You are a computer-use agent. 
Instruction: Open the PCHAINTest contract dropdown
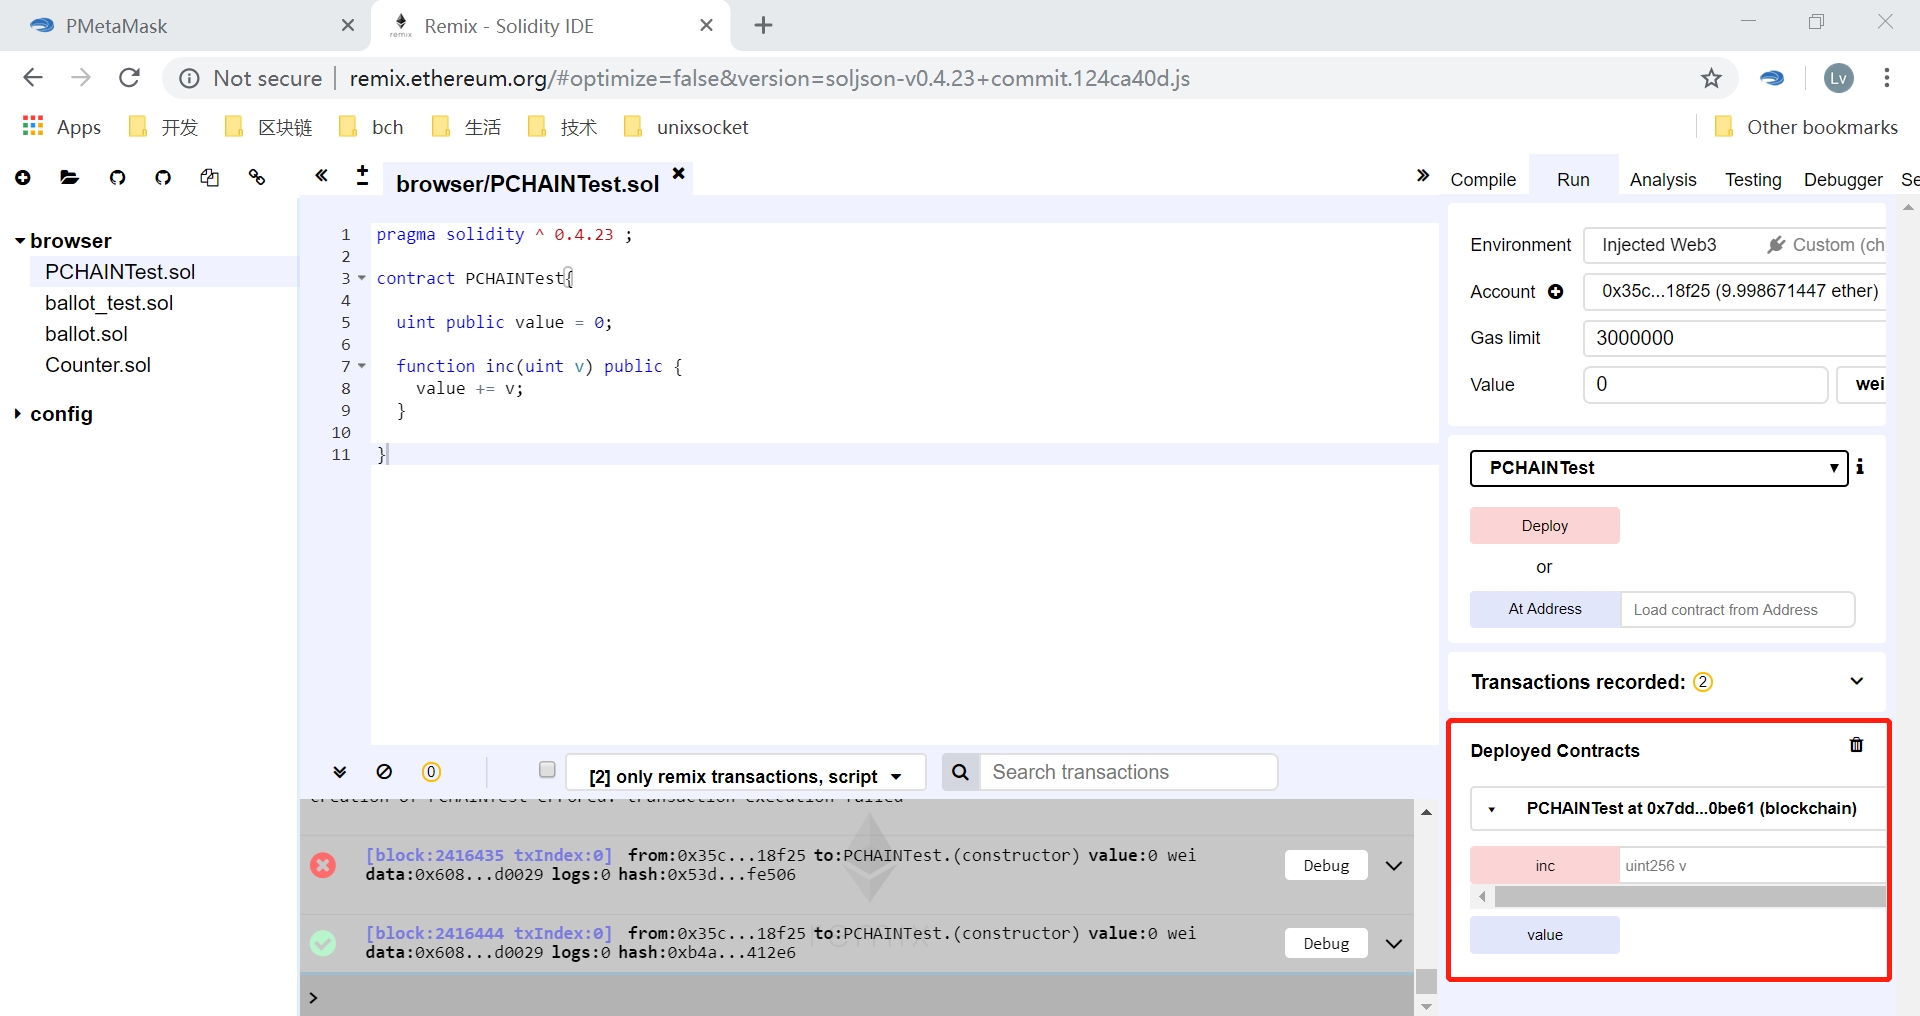pyautogui.click(x=1658, y=468)
